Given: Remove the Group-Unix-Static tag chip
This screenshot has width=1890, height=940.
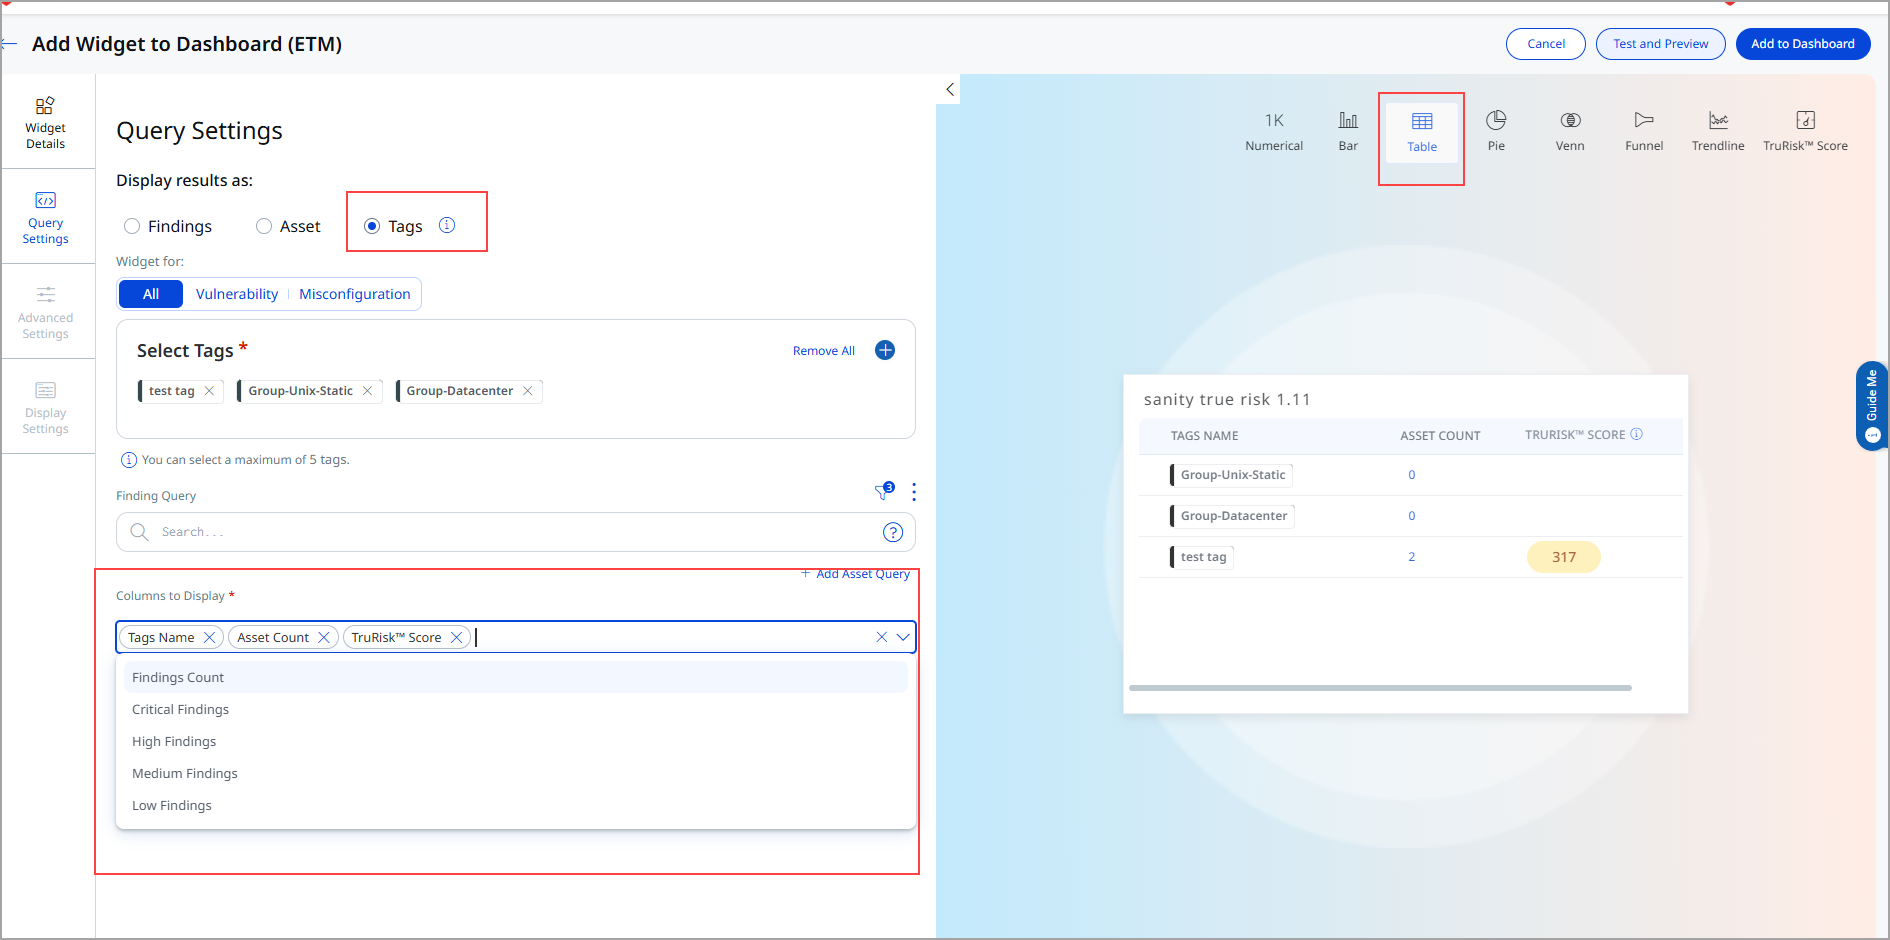Looking at the screenshot, I should coord(367,391).
